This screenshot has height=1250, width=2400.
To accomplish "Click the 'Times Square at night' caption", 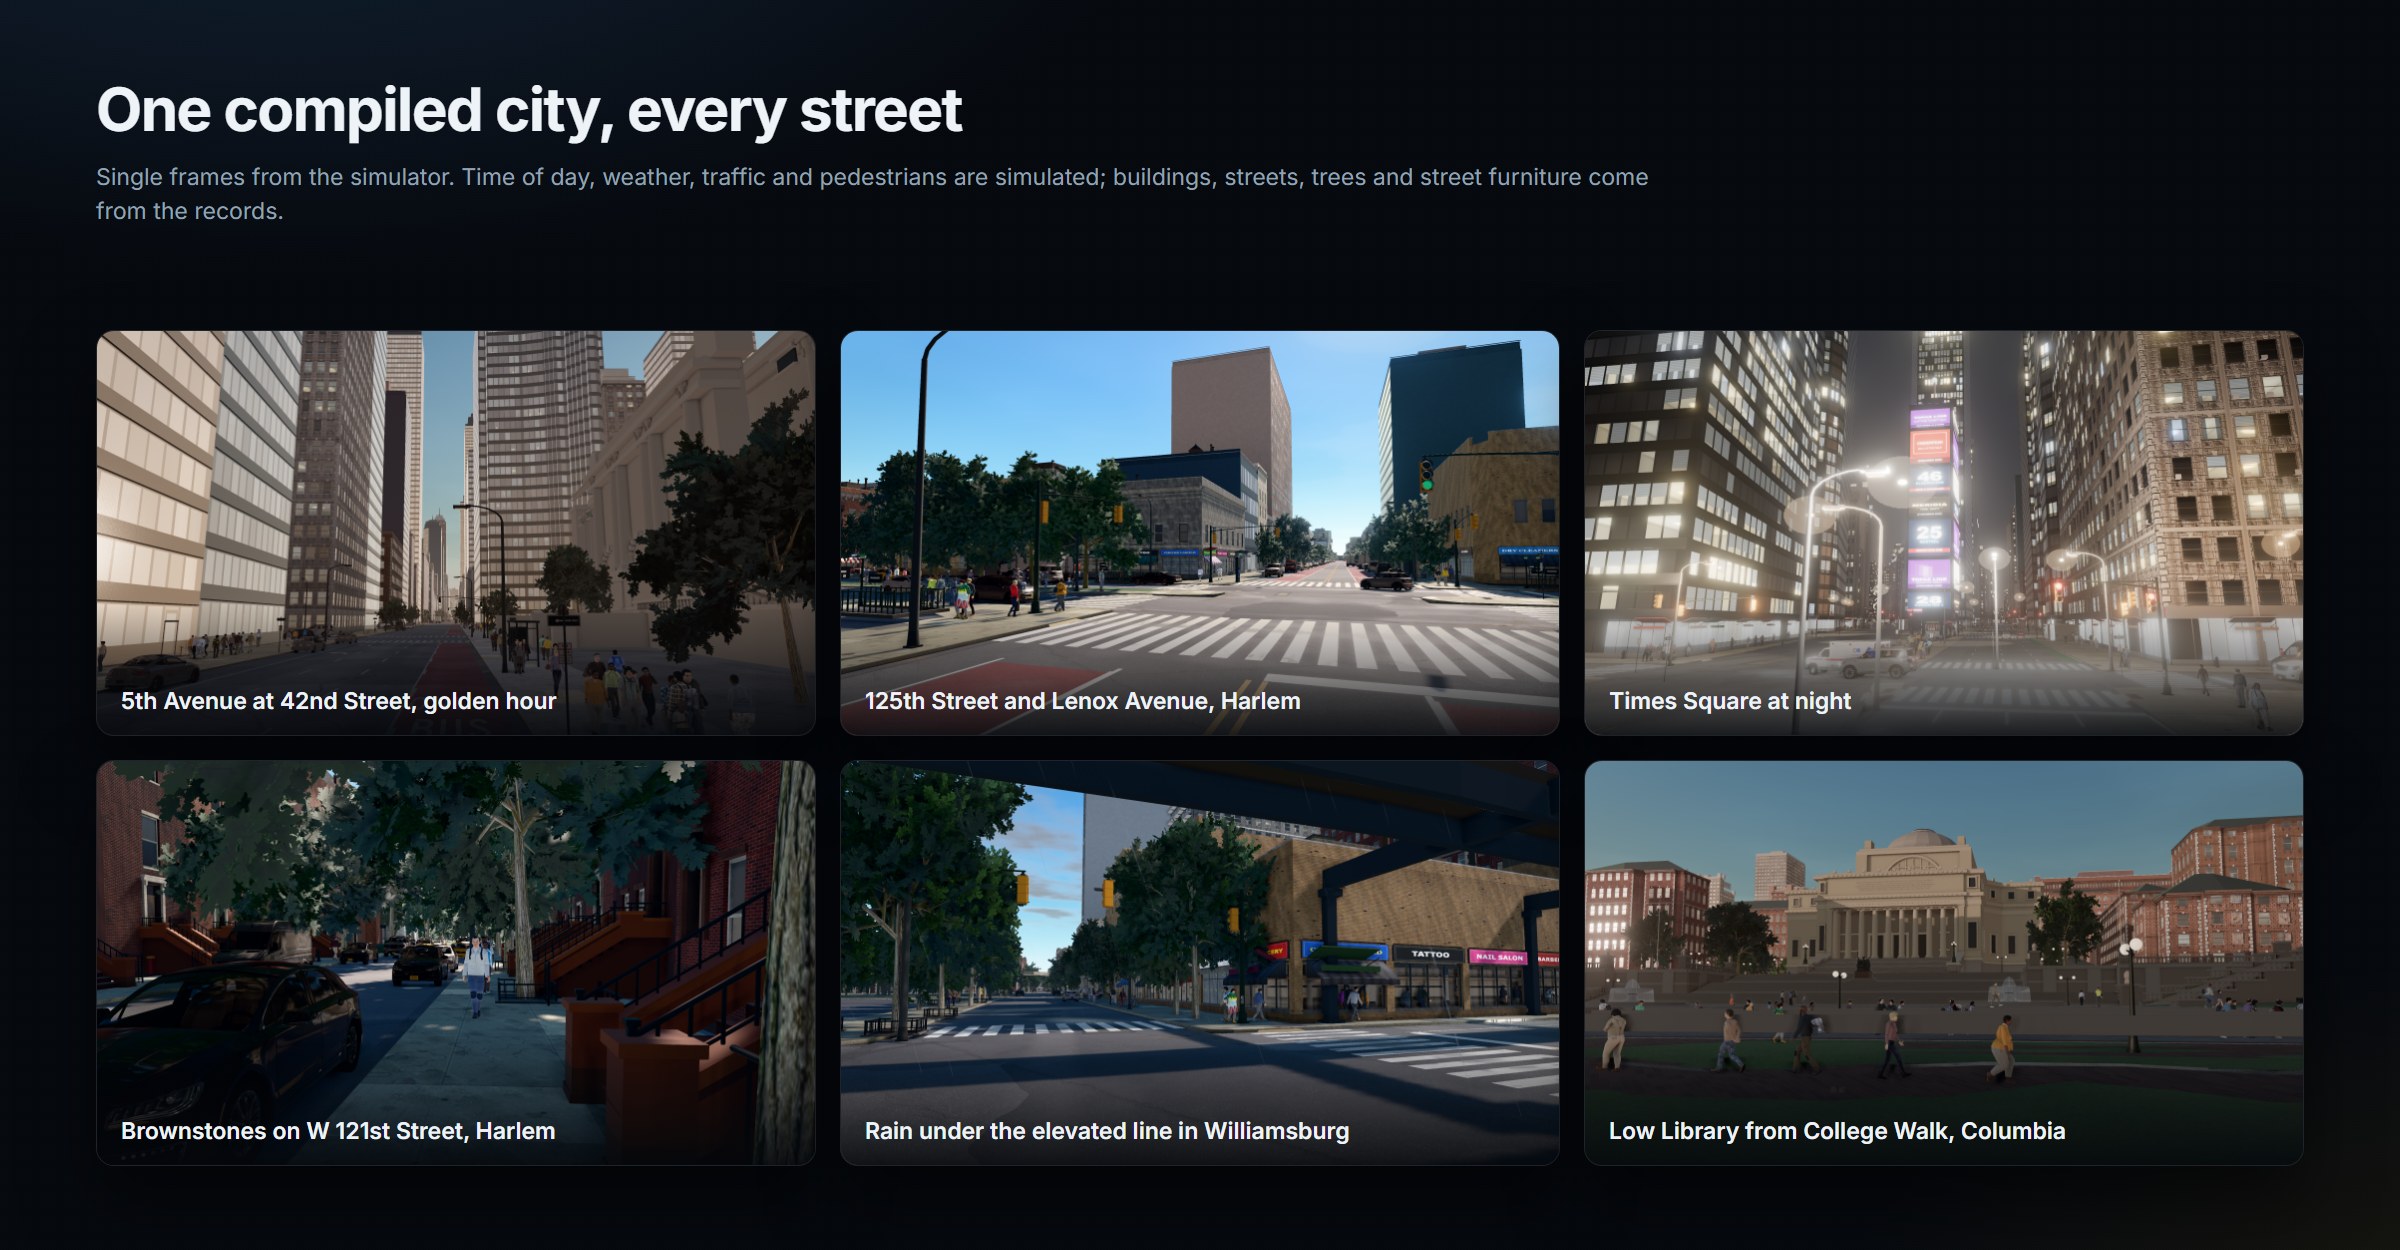I will coord(1729,701).
